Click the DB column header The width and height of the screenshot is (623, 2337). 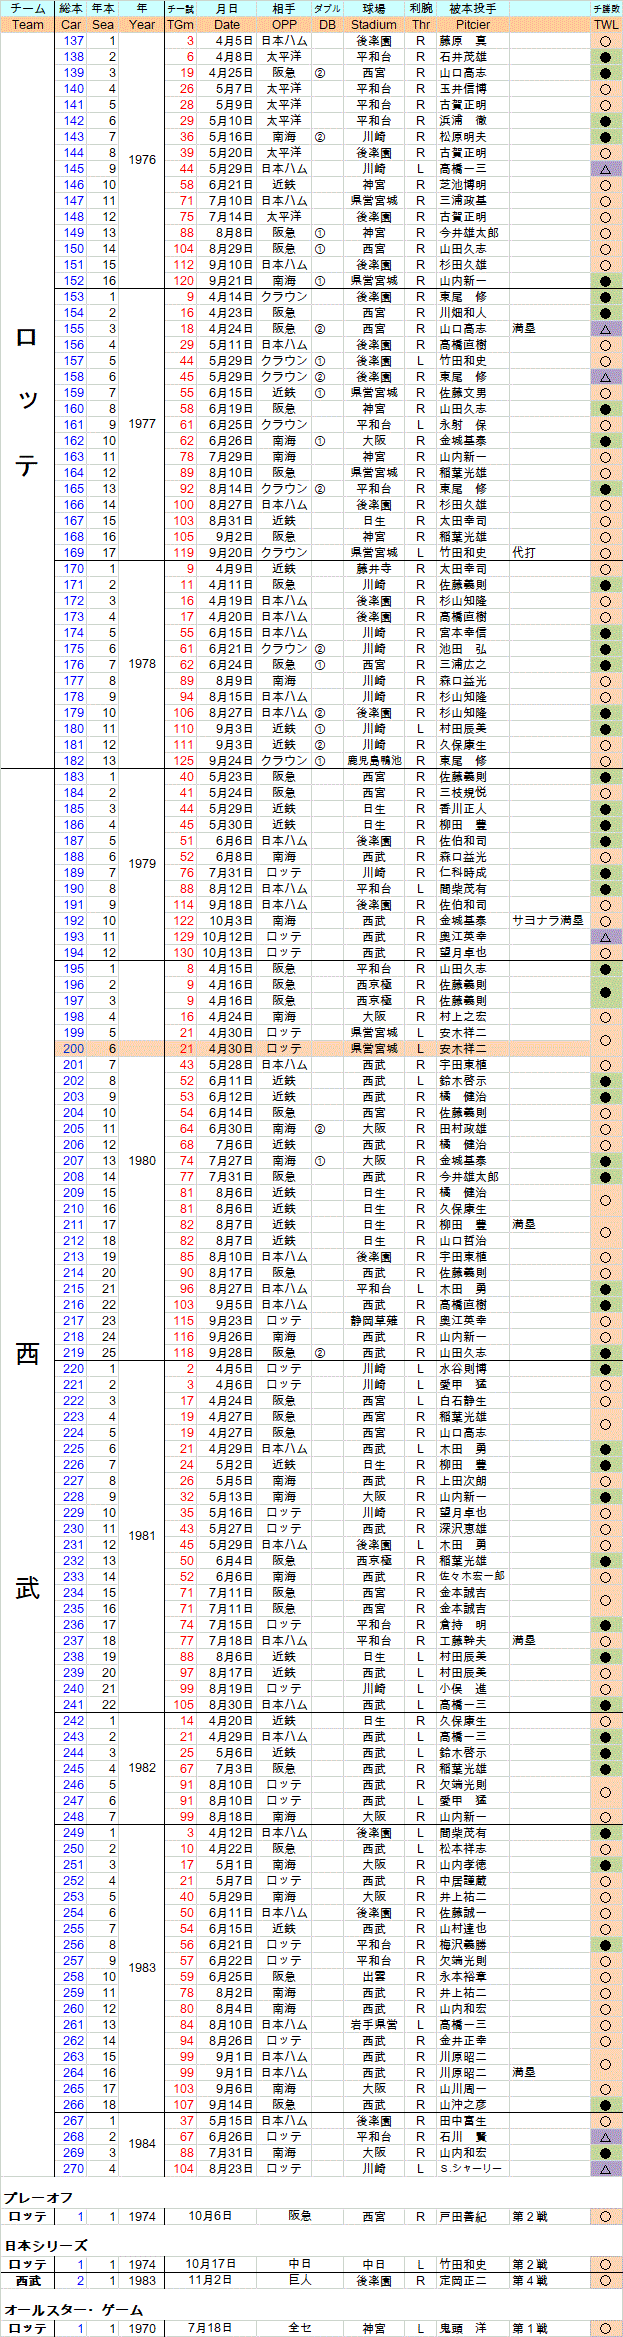(327, 25)
